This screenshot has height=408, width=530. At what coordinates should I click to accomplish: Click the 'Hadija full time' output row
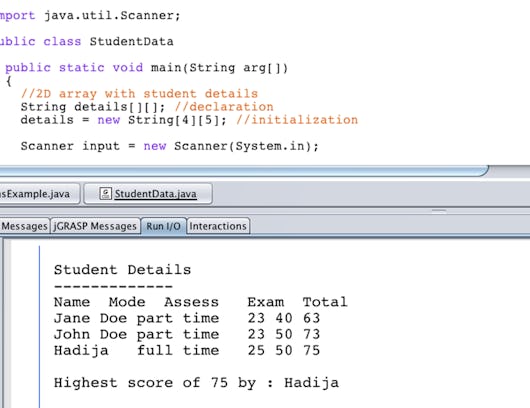(187, 351)
